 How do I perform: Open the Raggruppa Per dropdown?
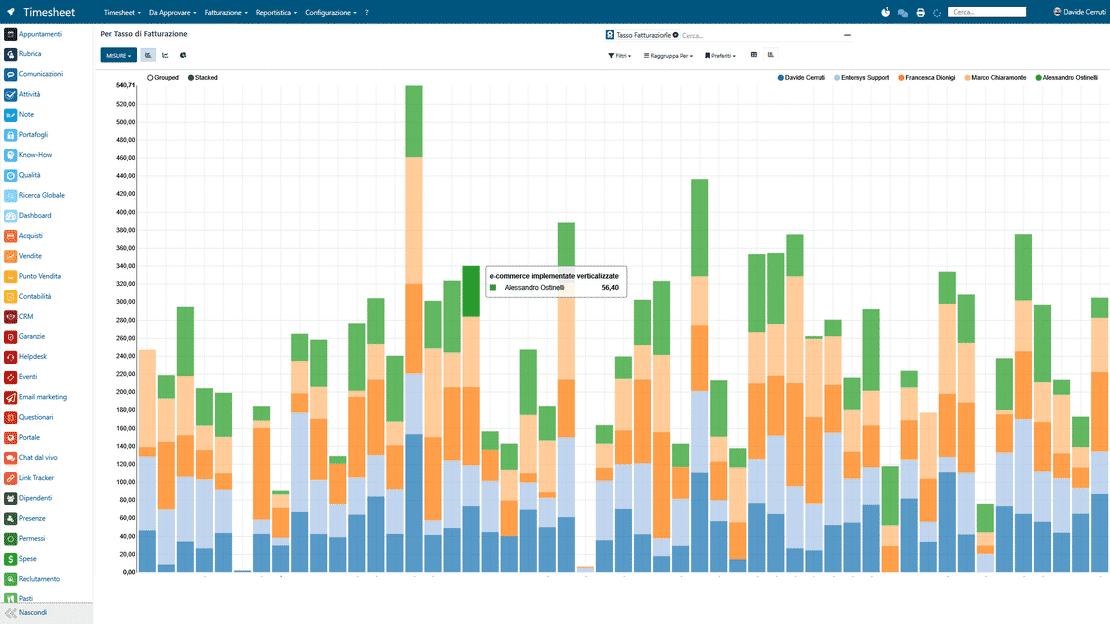pos(668,56)
